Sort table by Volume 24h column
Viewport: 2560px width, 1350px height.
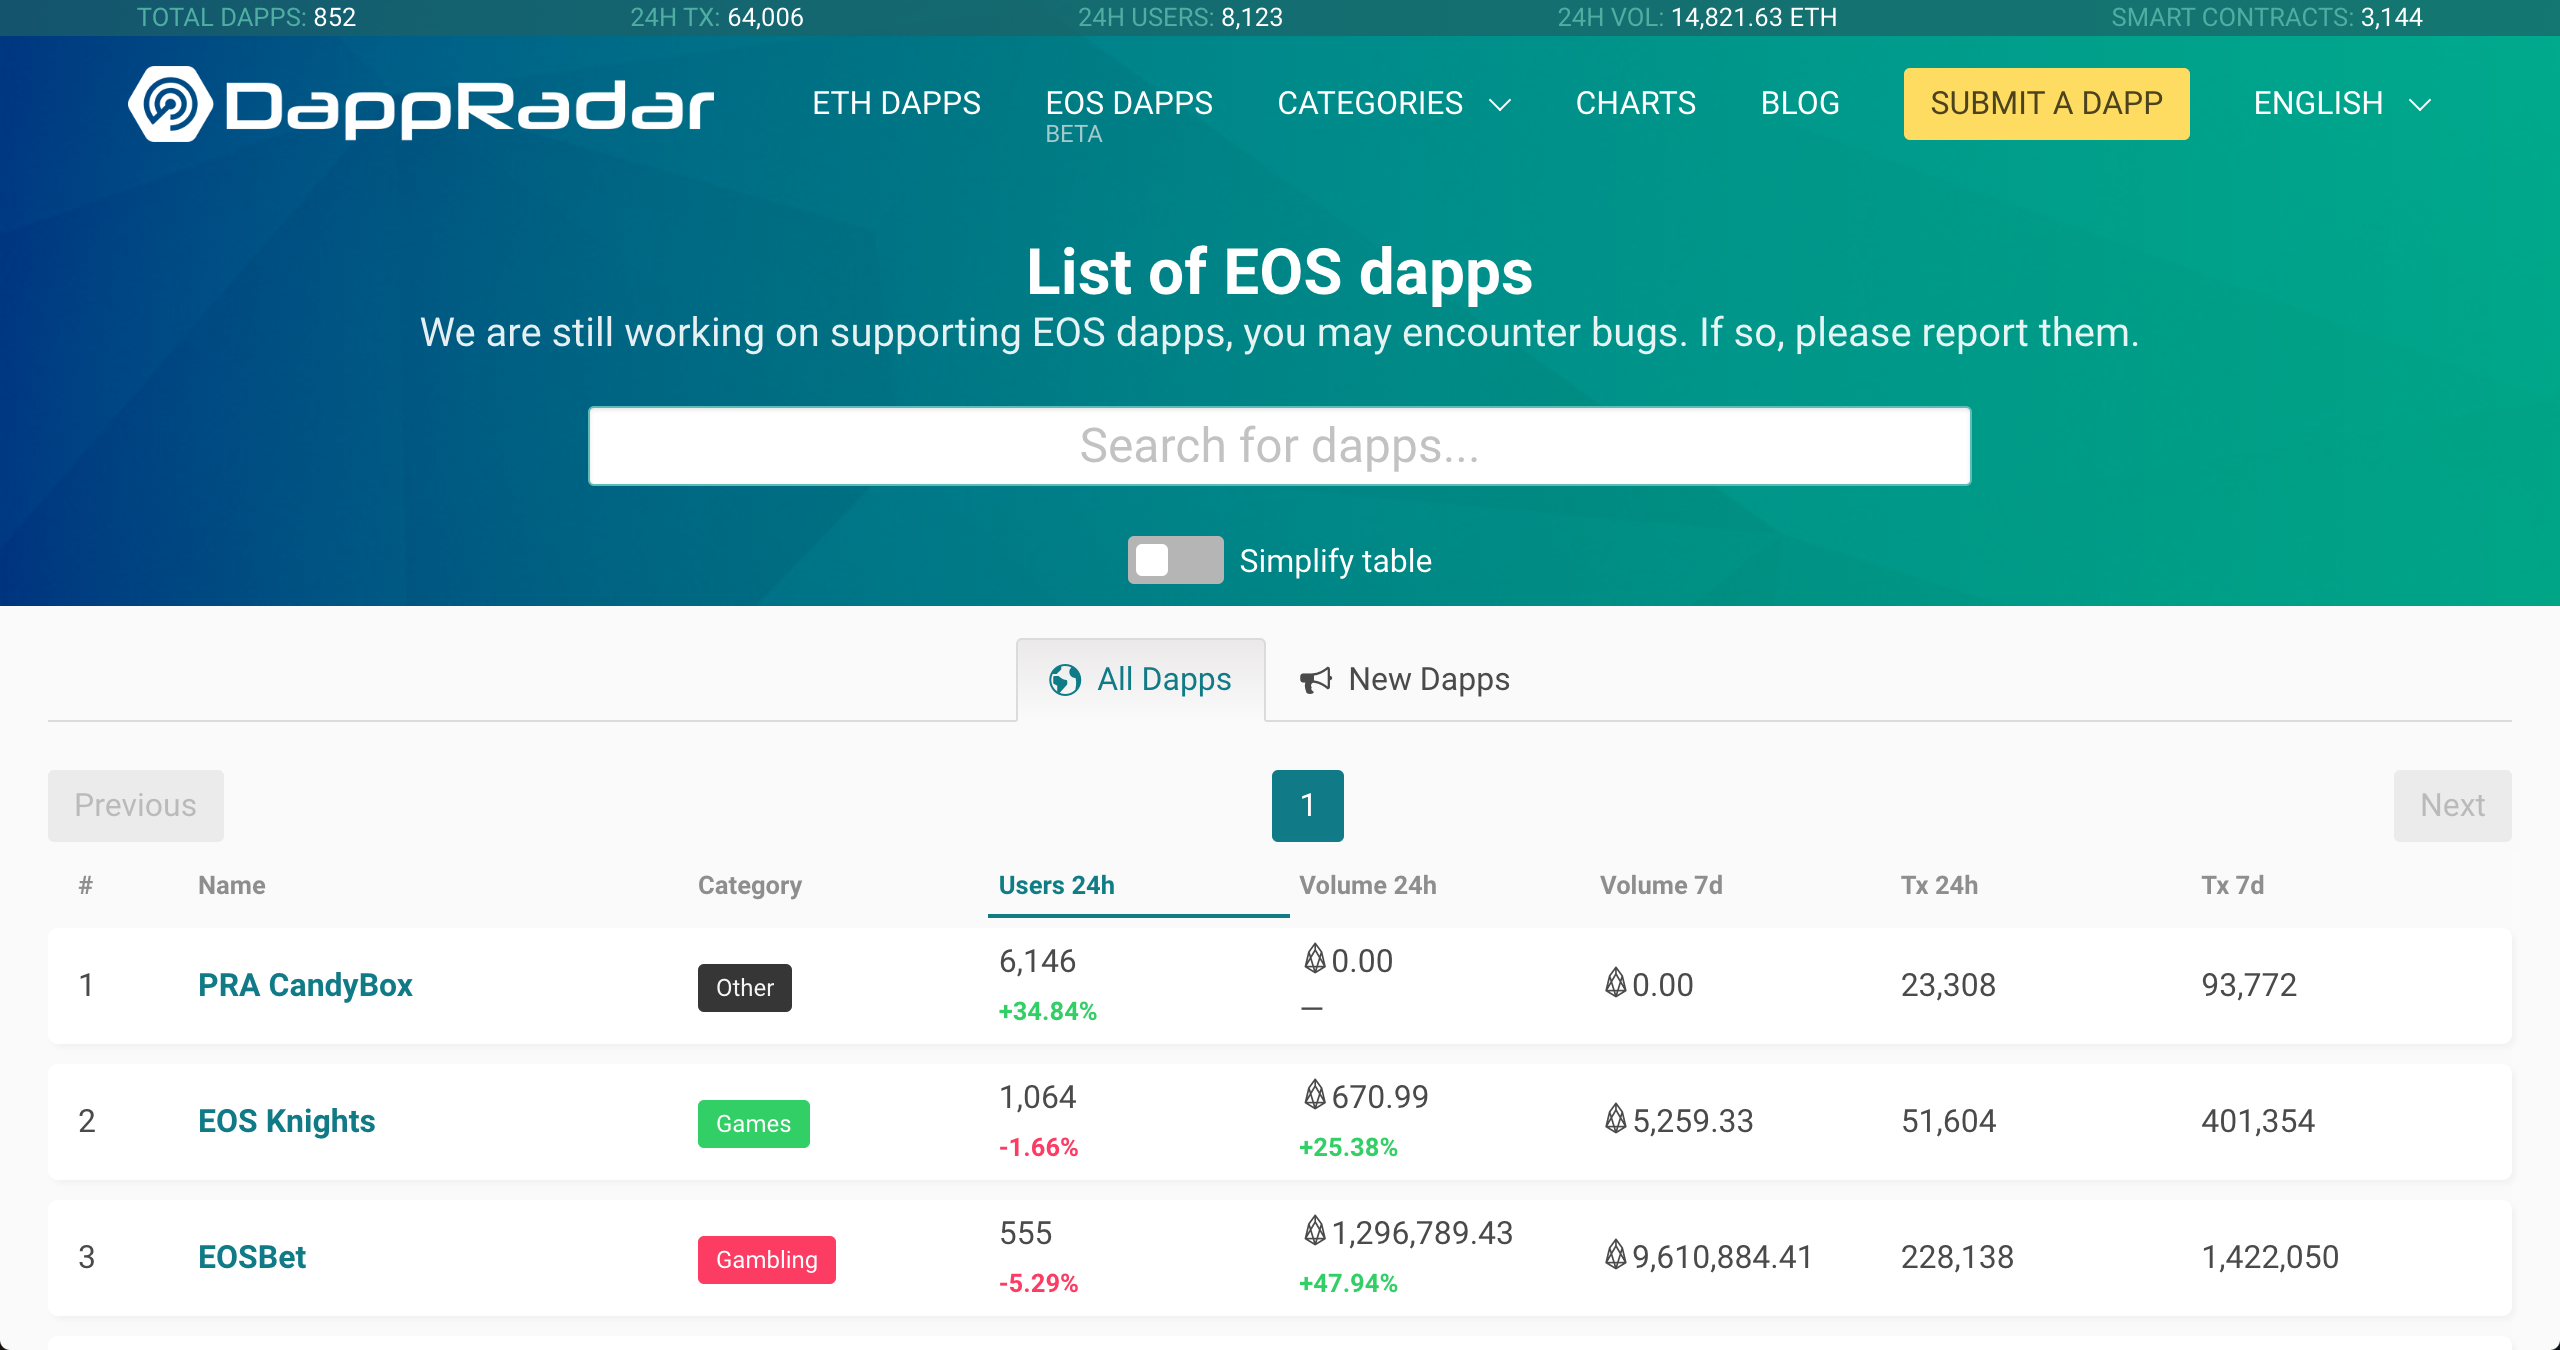pos(1368,885)
